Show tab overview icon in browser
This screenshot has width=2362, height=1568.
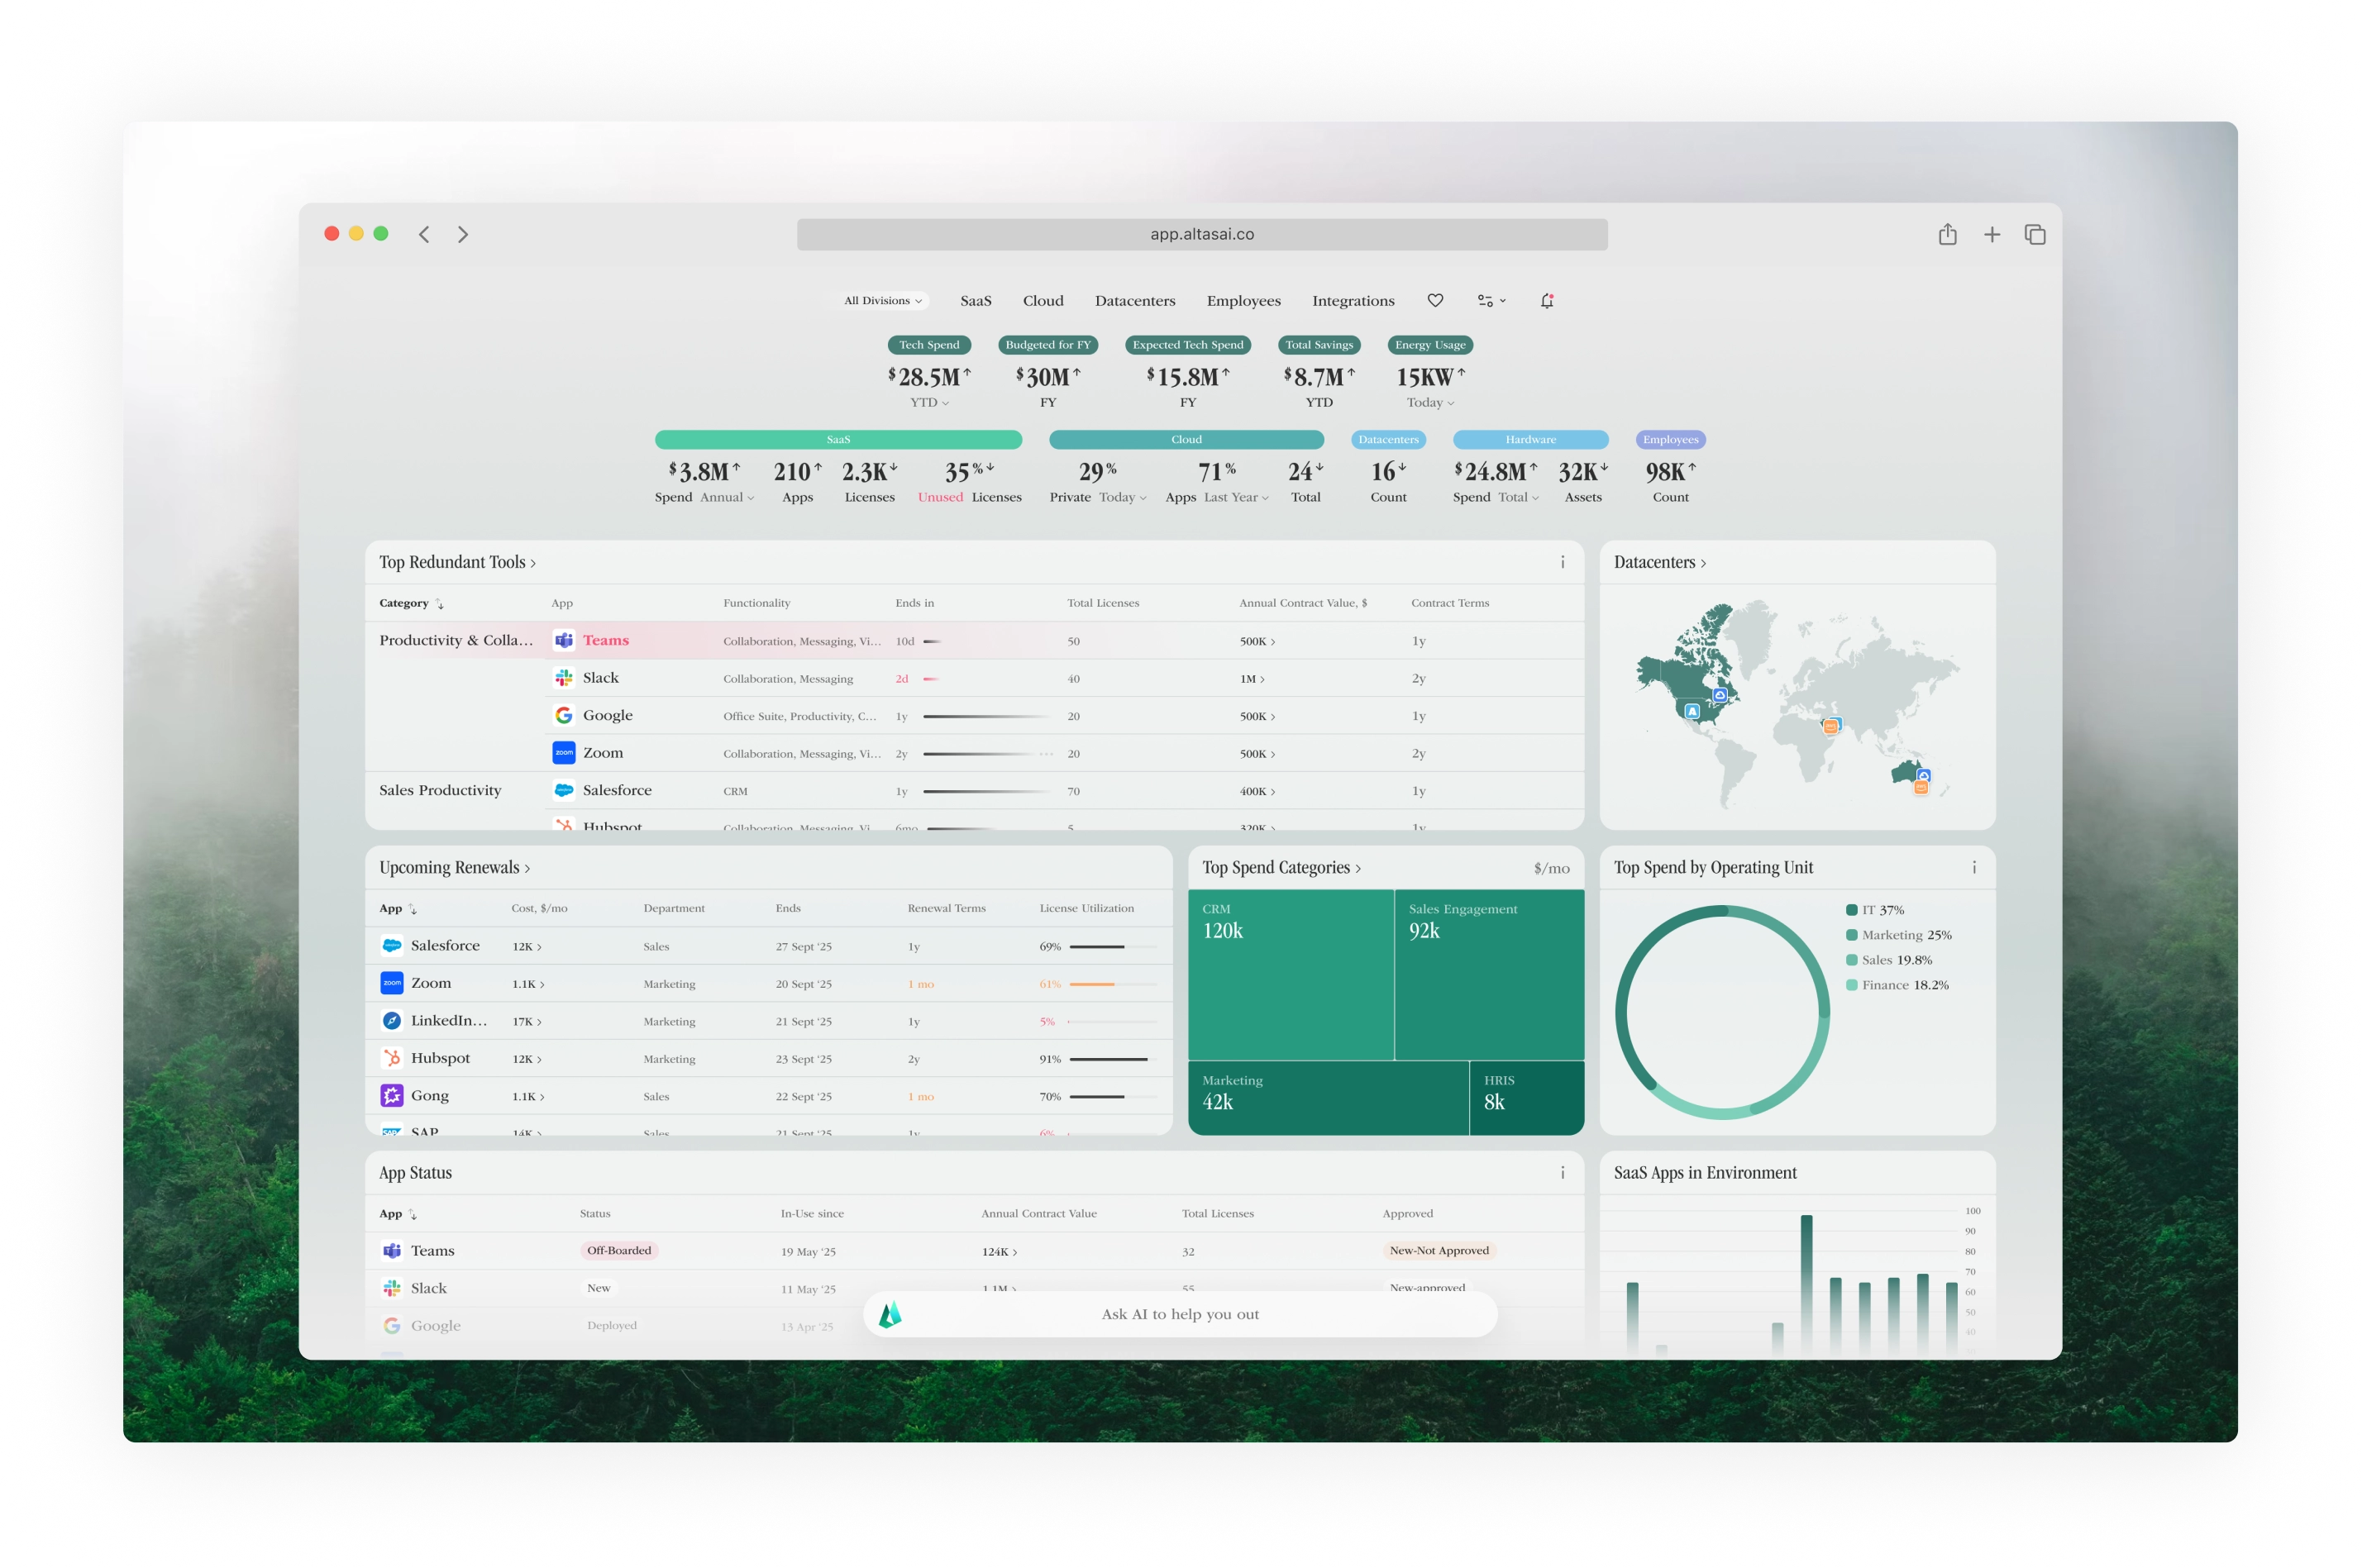click(x=2035, y=234)
